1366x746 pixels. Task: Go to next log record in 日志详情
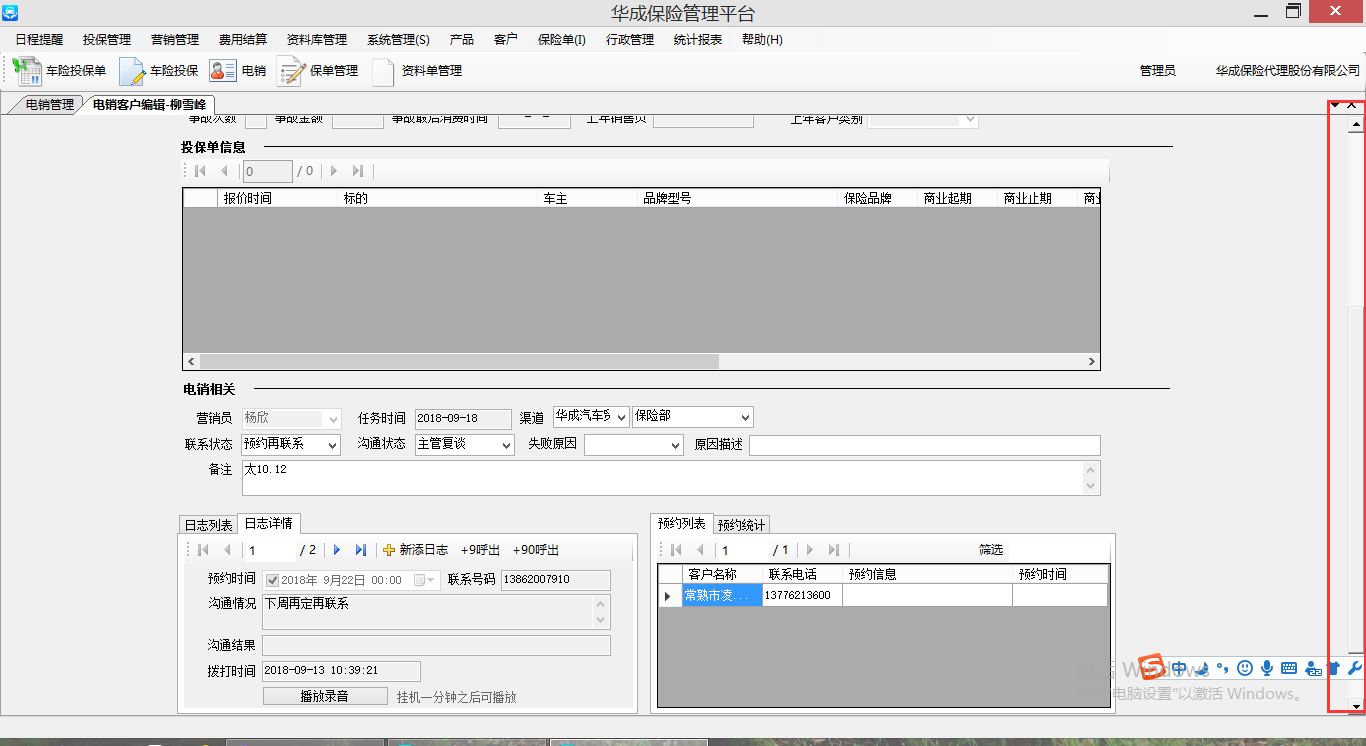(x=337, y=550)
